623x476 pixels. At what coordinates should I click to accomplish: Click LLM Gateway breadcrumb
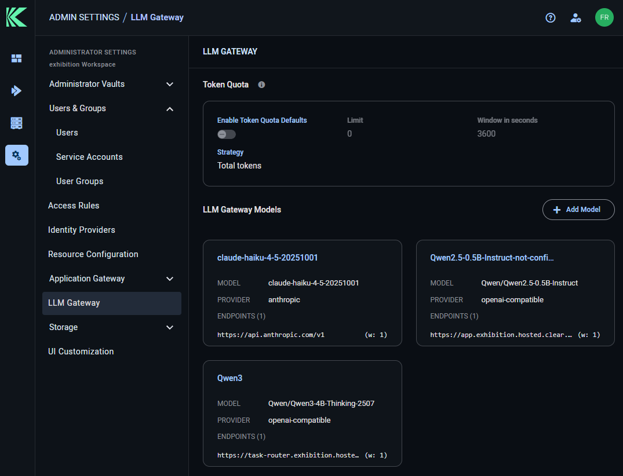(x=157, y=17)
